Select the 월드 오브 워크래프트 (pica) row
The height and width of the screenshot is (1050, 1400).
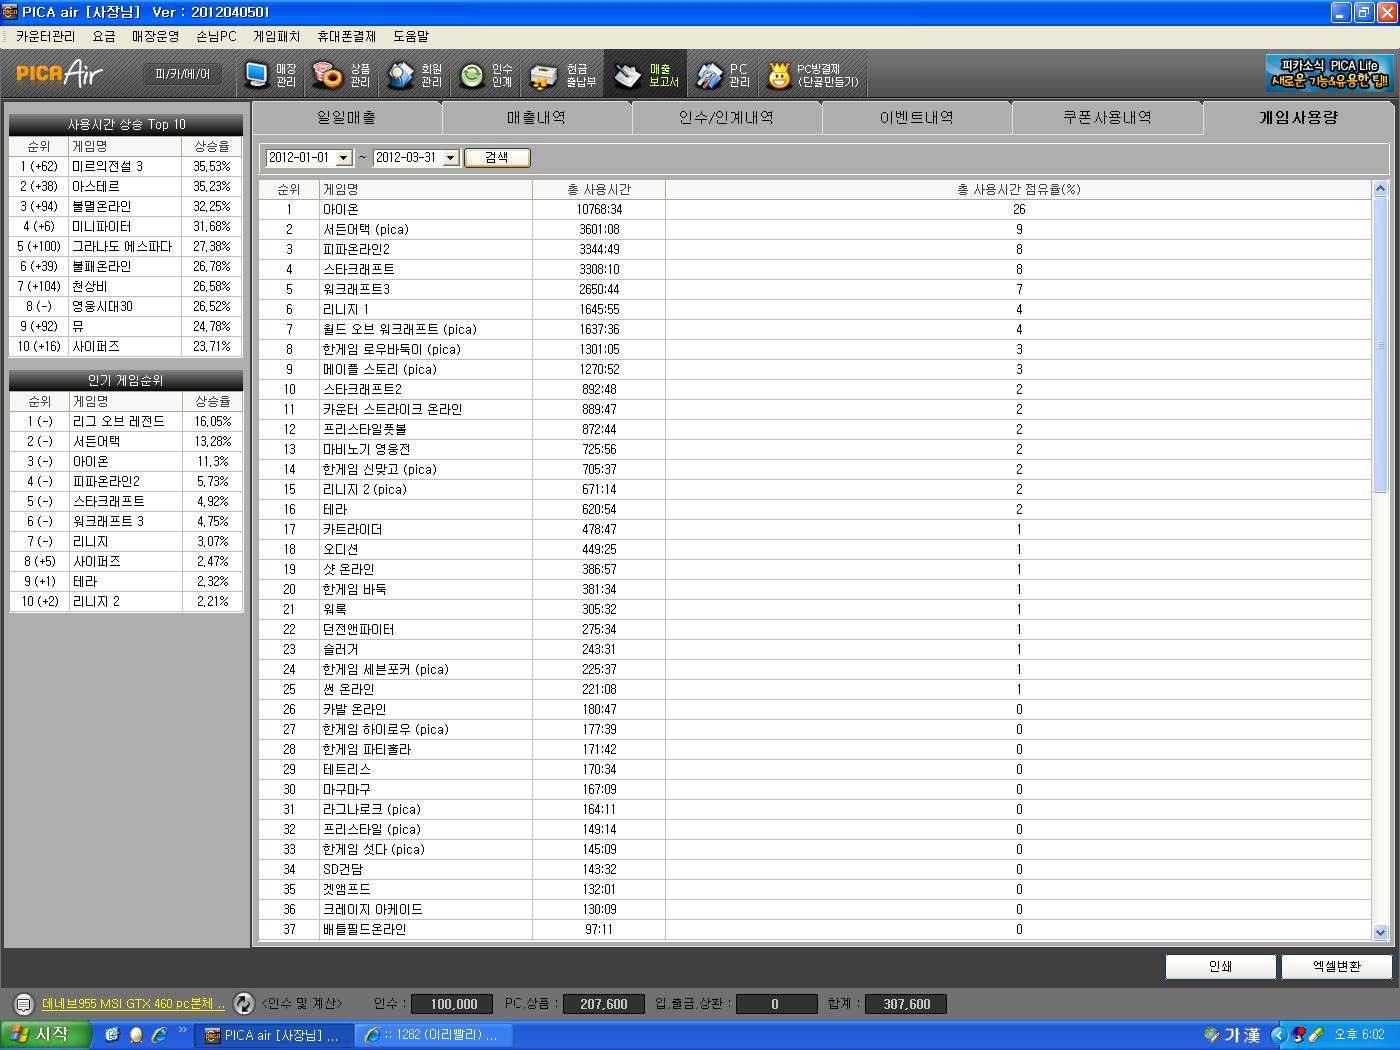pyautogui.click(x=815, y=329)
